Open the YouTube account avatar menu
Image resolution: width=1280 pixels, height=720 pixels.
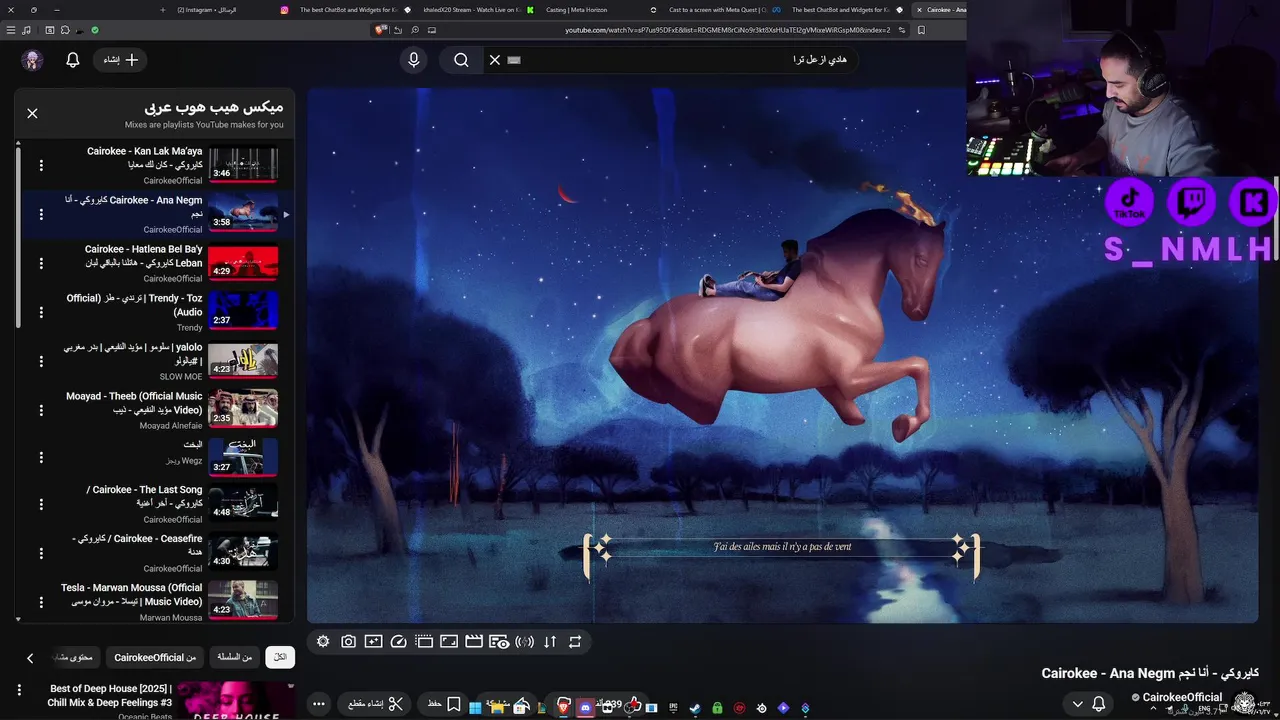click(32, 60)
